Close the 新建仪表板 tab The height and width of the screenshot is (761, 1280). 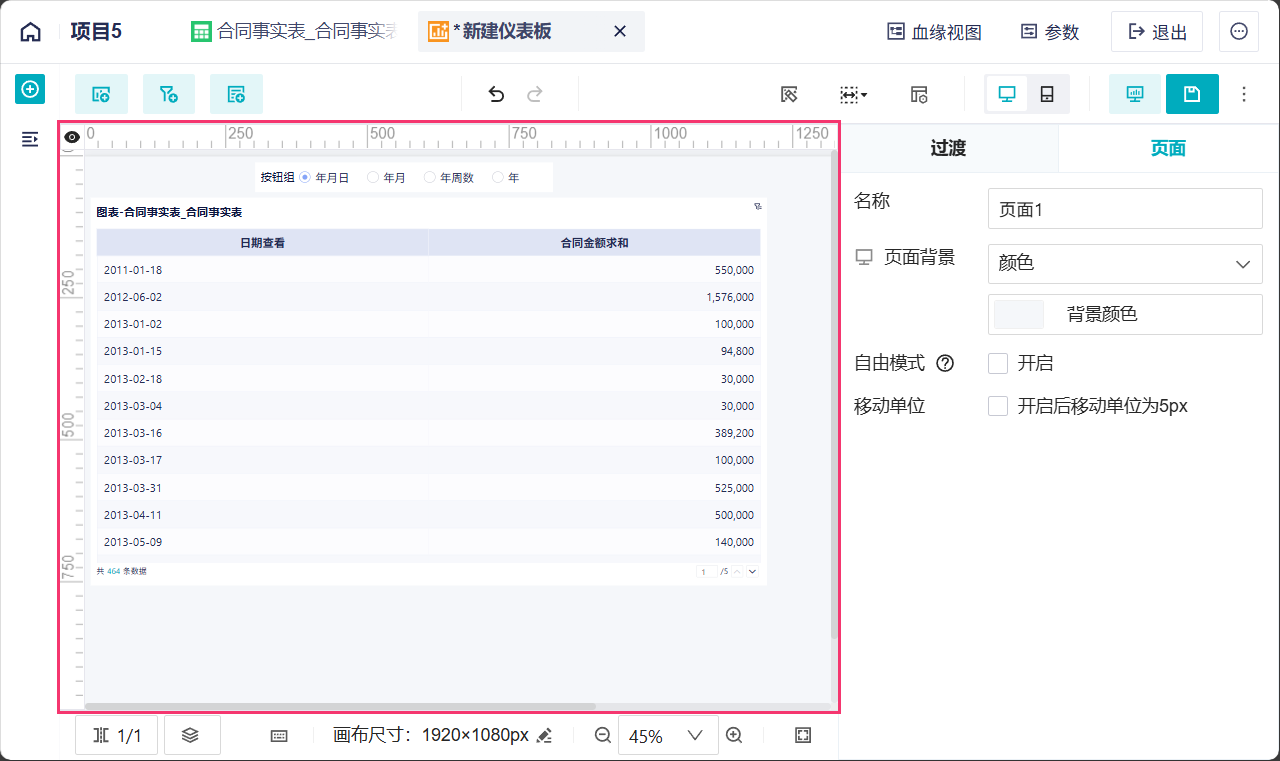620,32
